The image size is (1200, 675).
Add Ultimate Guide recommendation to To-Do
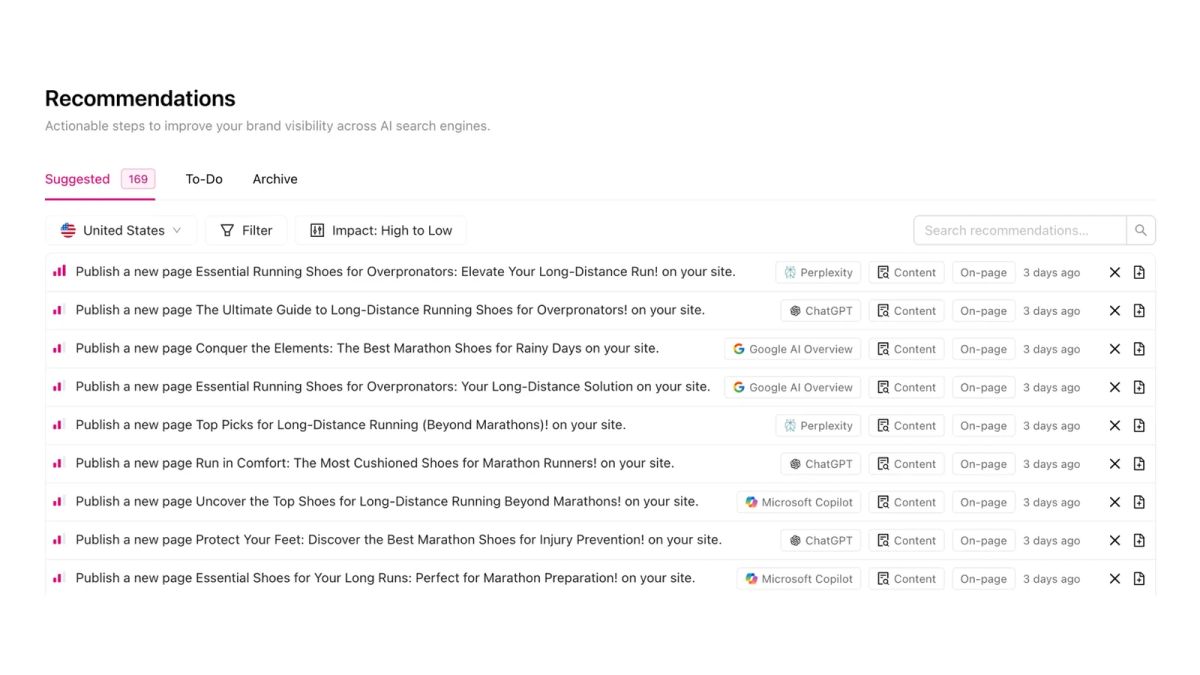pos(1139,311)
